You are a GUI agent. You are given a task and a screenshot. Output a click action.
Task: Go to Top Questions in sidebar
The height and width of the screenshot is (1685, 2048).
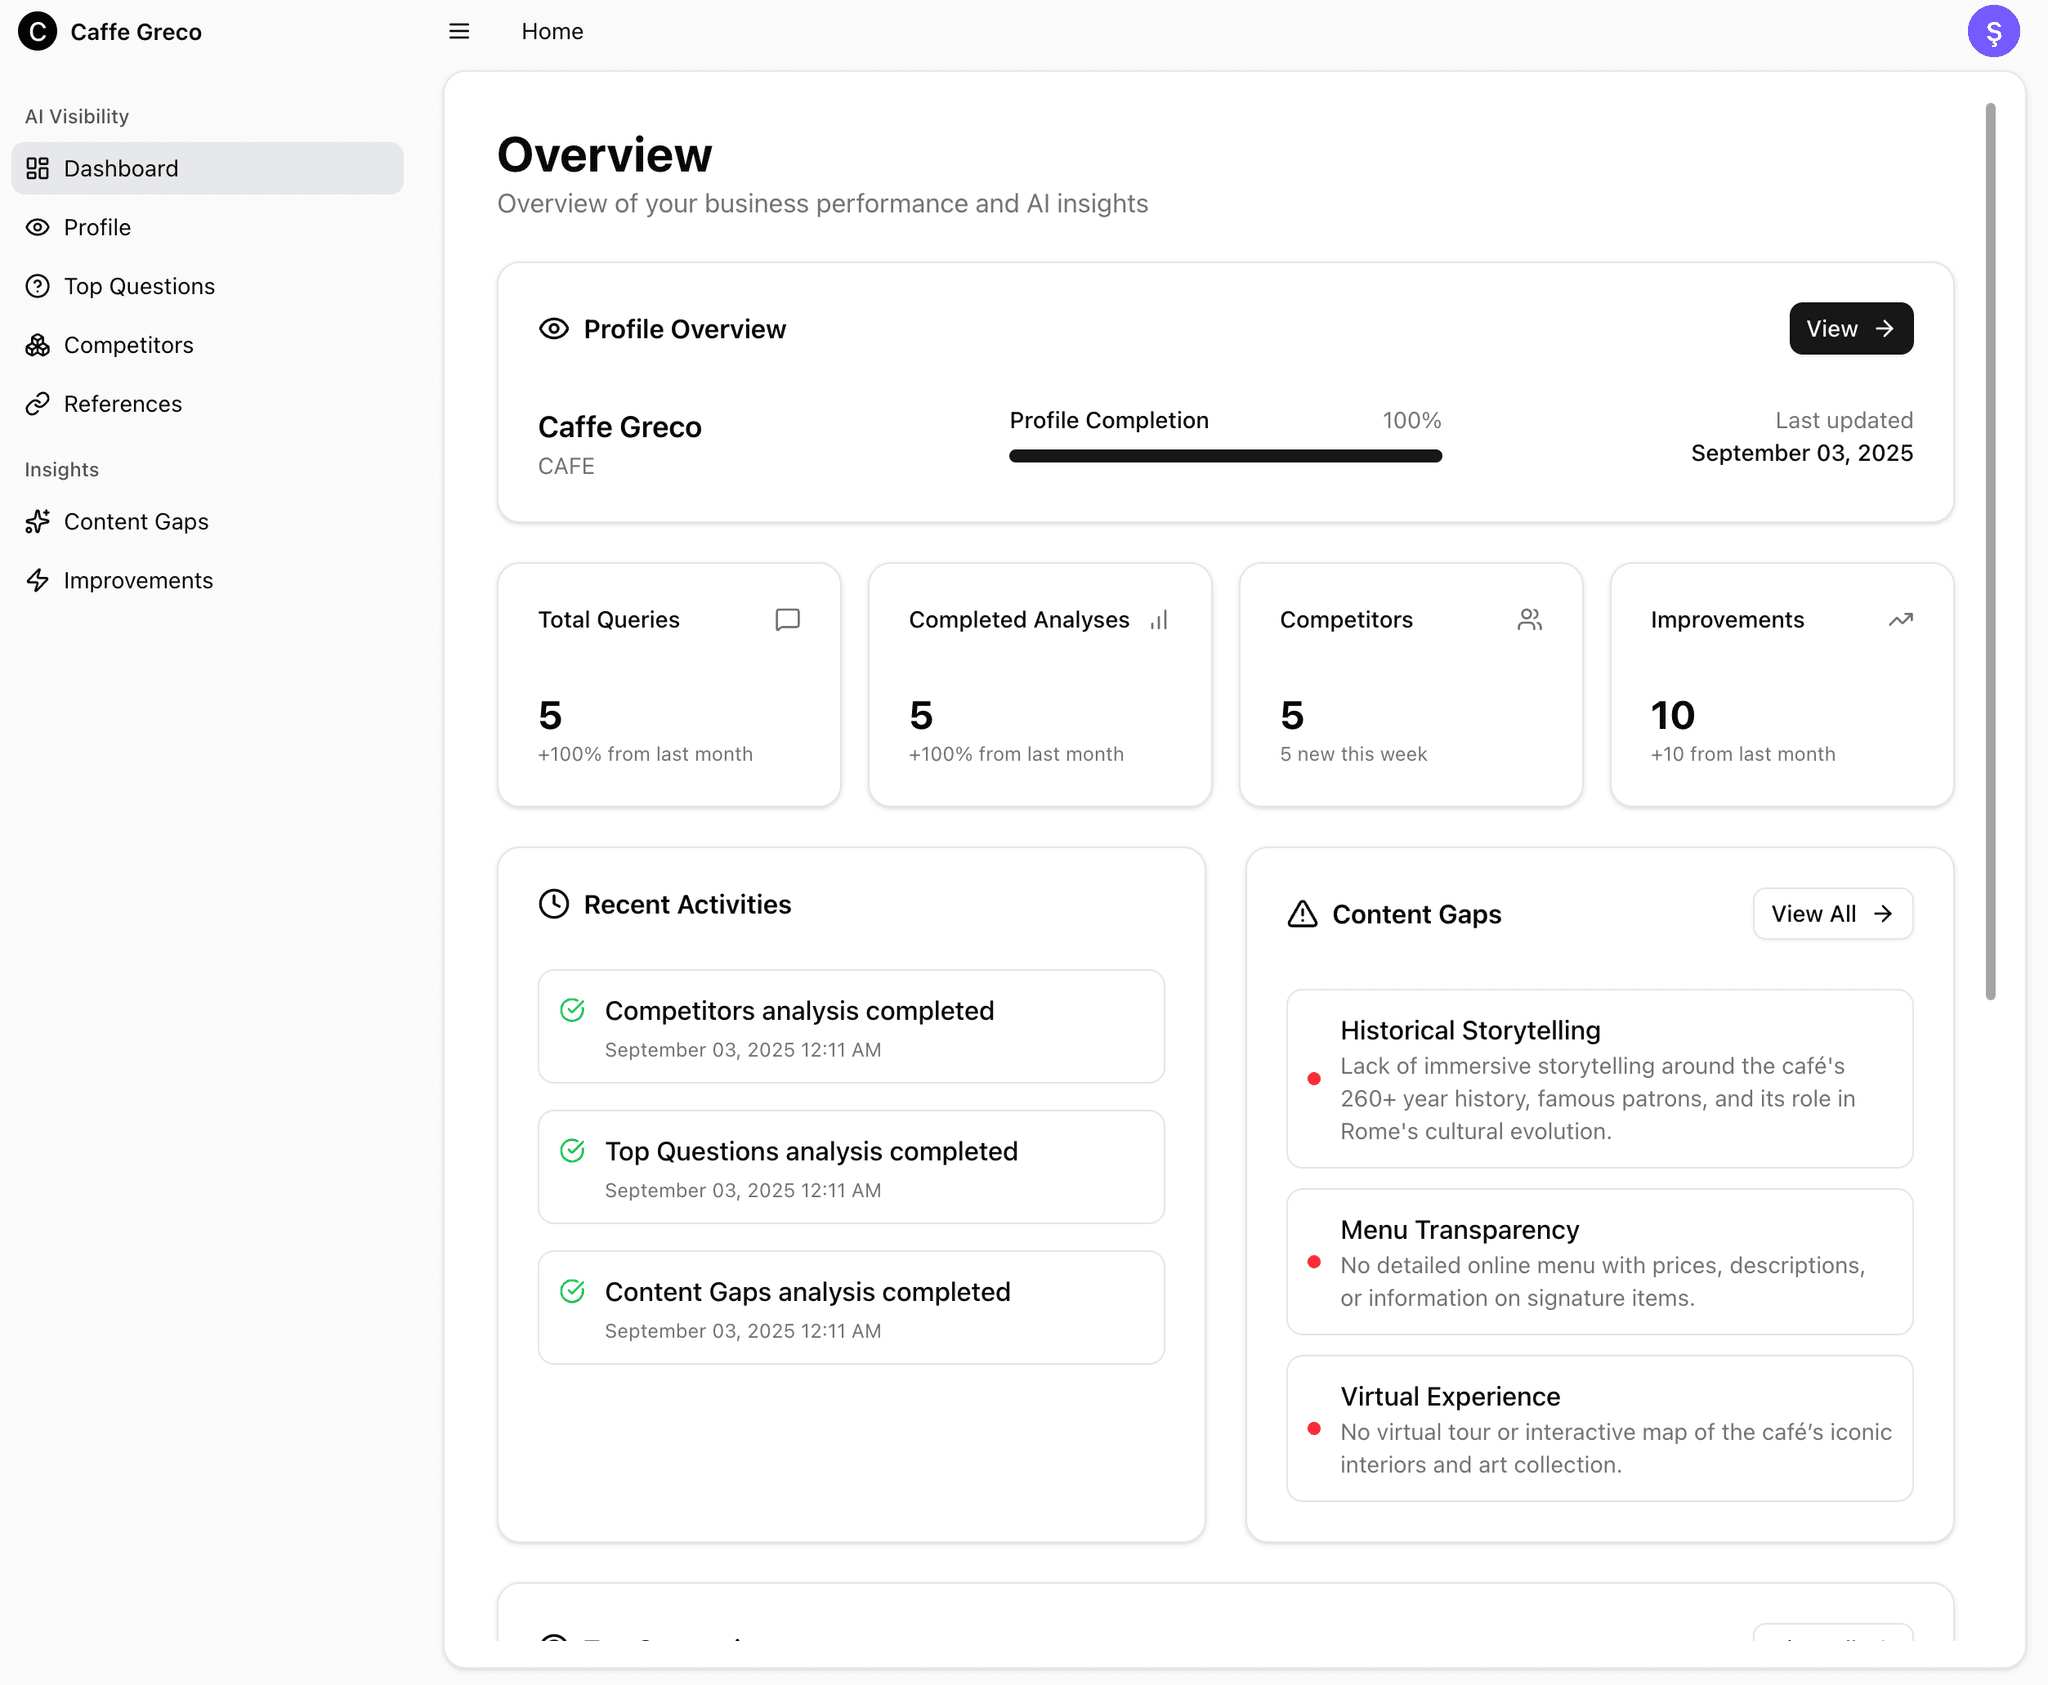139,286
